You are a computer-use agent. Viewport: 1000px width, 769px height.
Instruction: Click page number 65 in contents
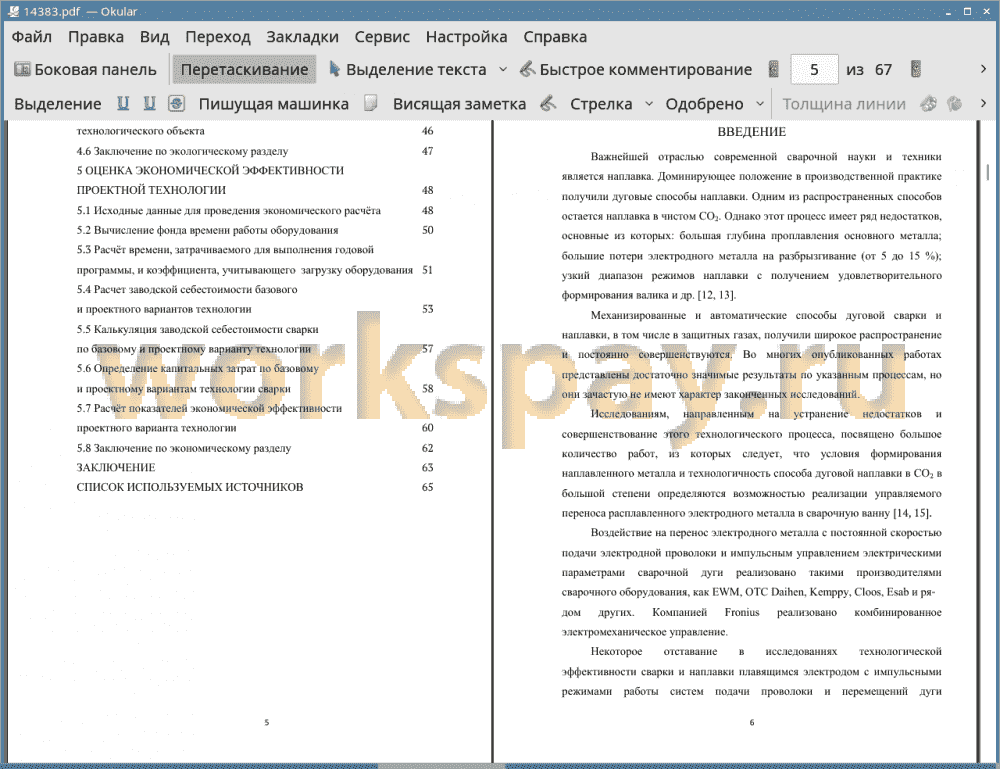click(427, 487)
